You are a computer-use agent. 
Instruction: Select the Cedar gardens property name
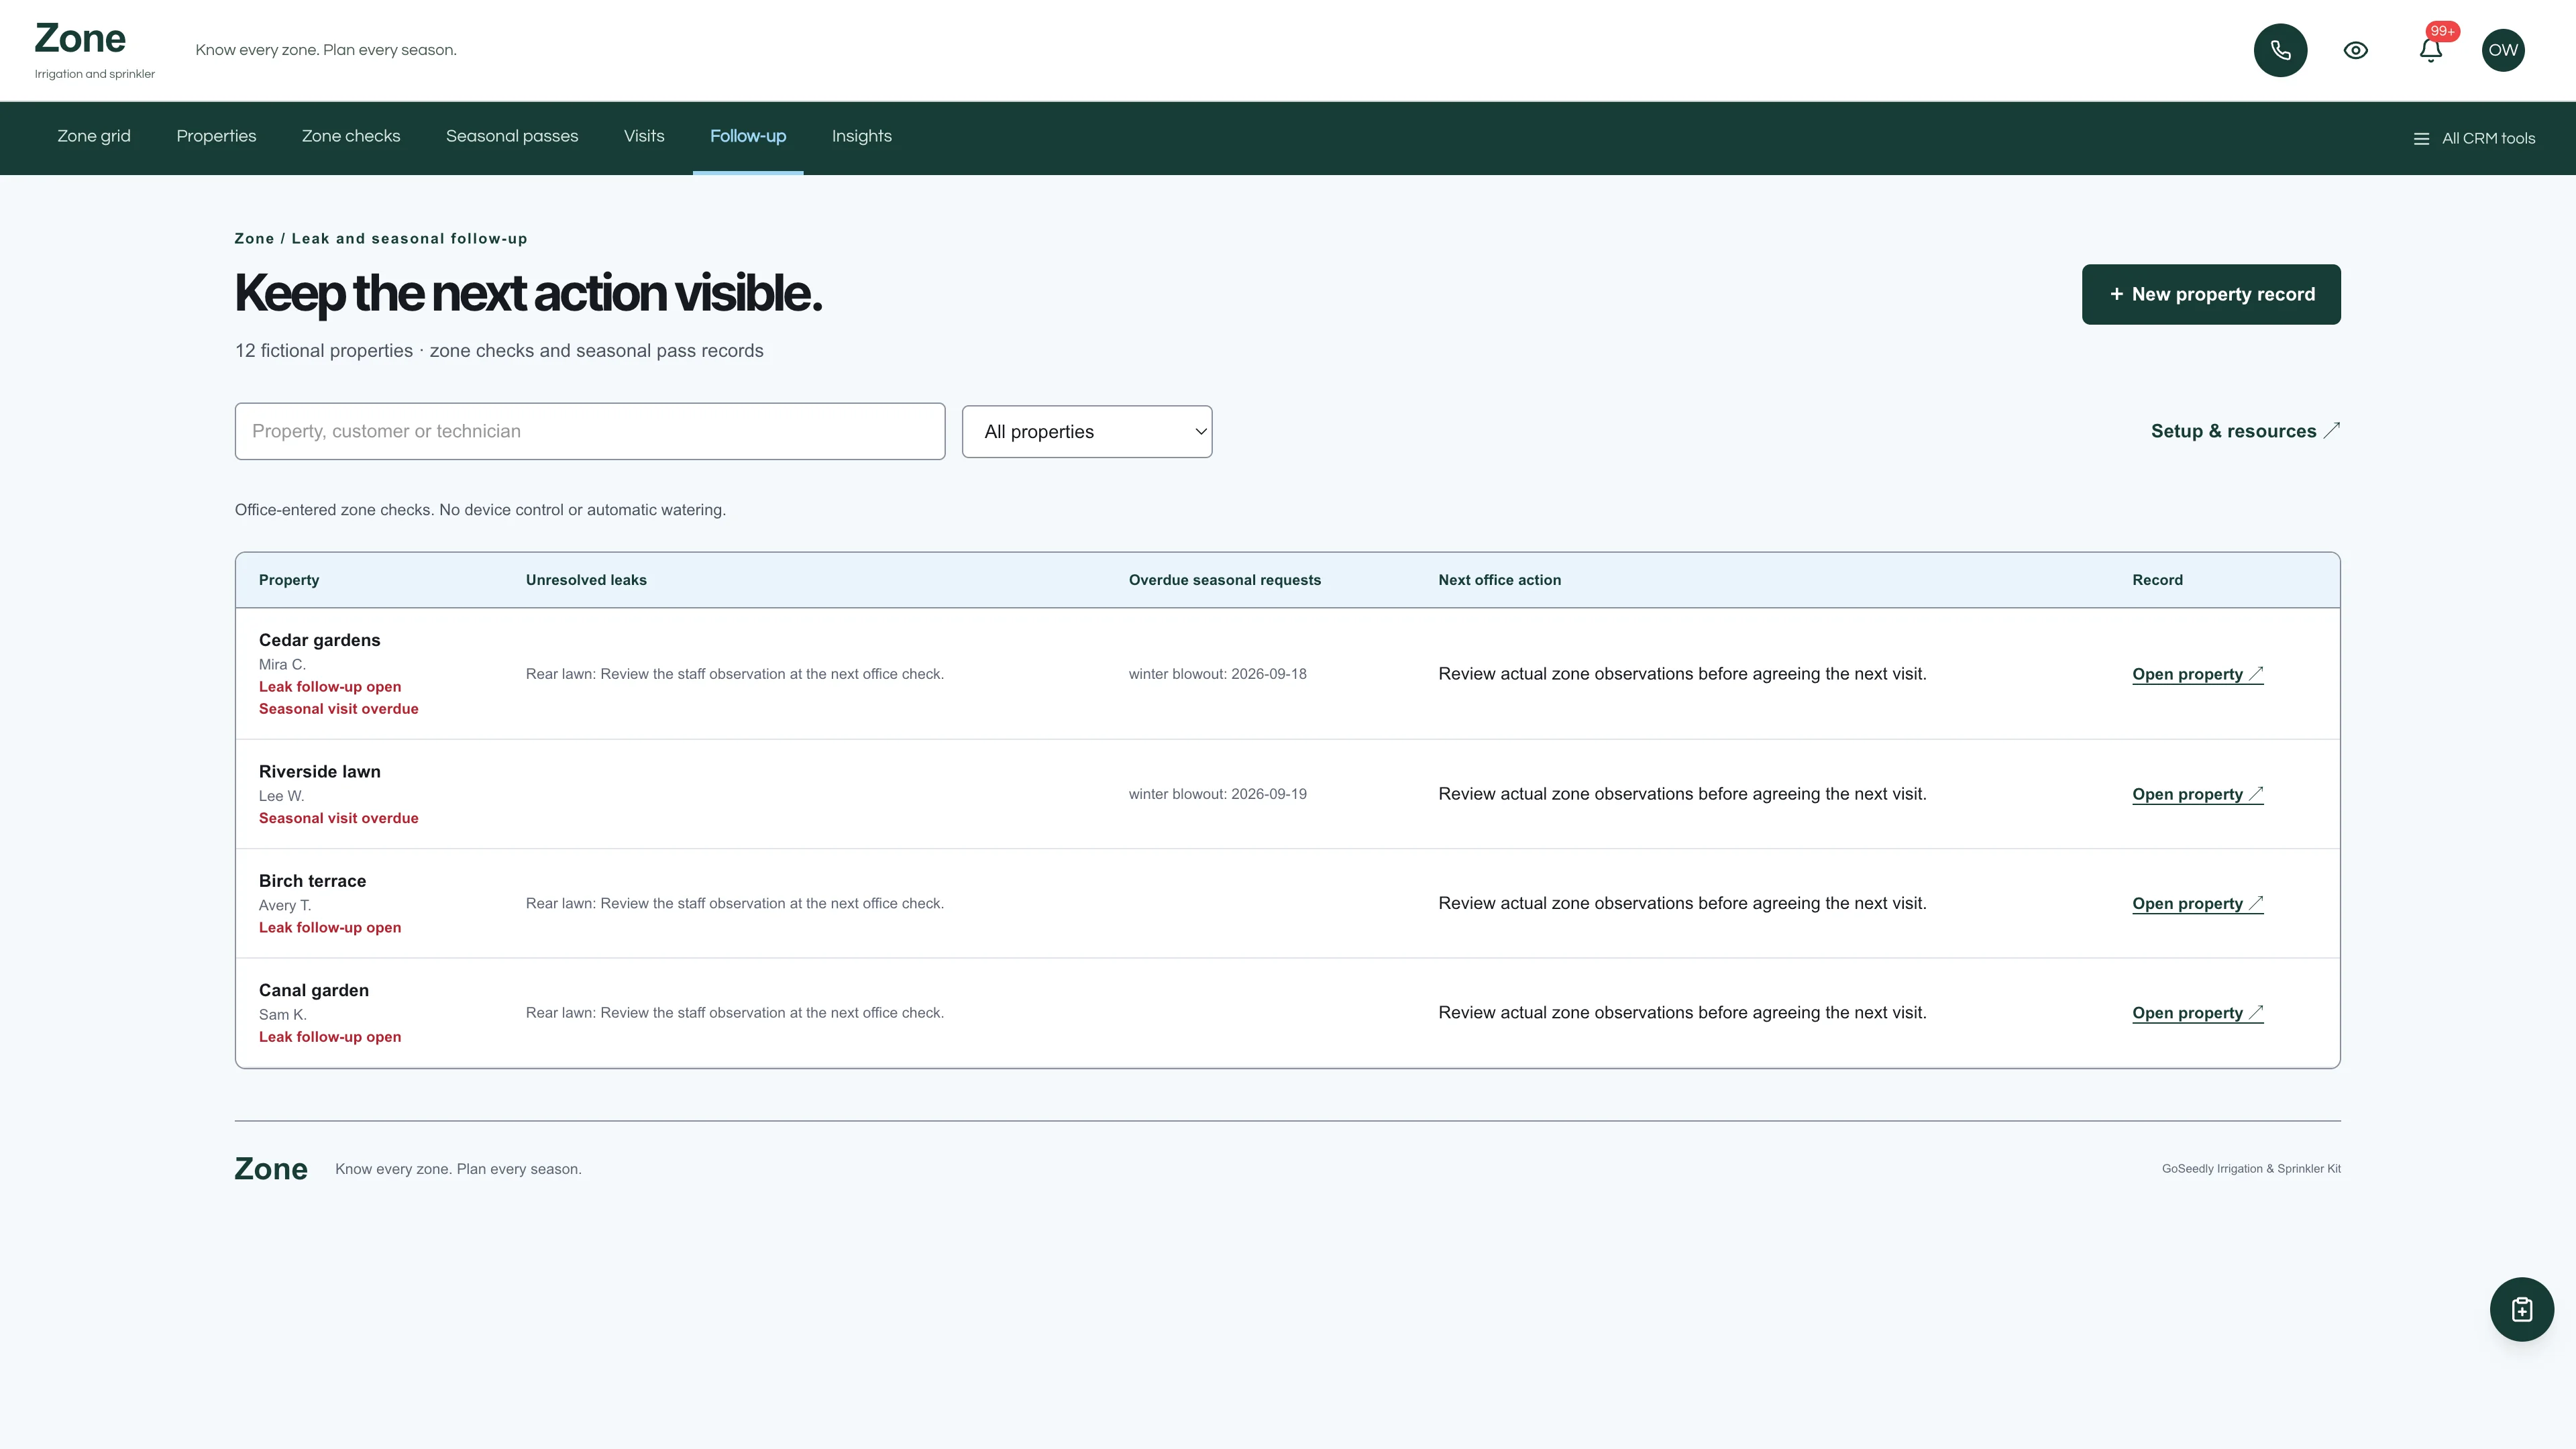pos(319,640)
